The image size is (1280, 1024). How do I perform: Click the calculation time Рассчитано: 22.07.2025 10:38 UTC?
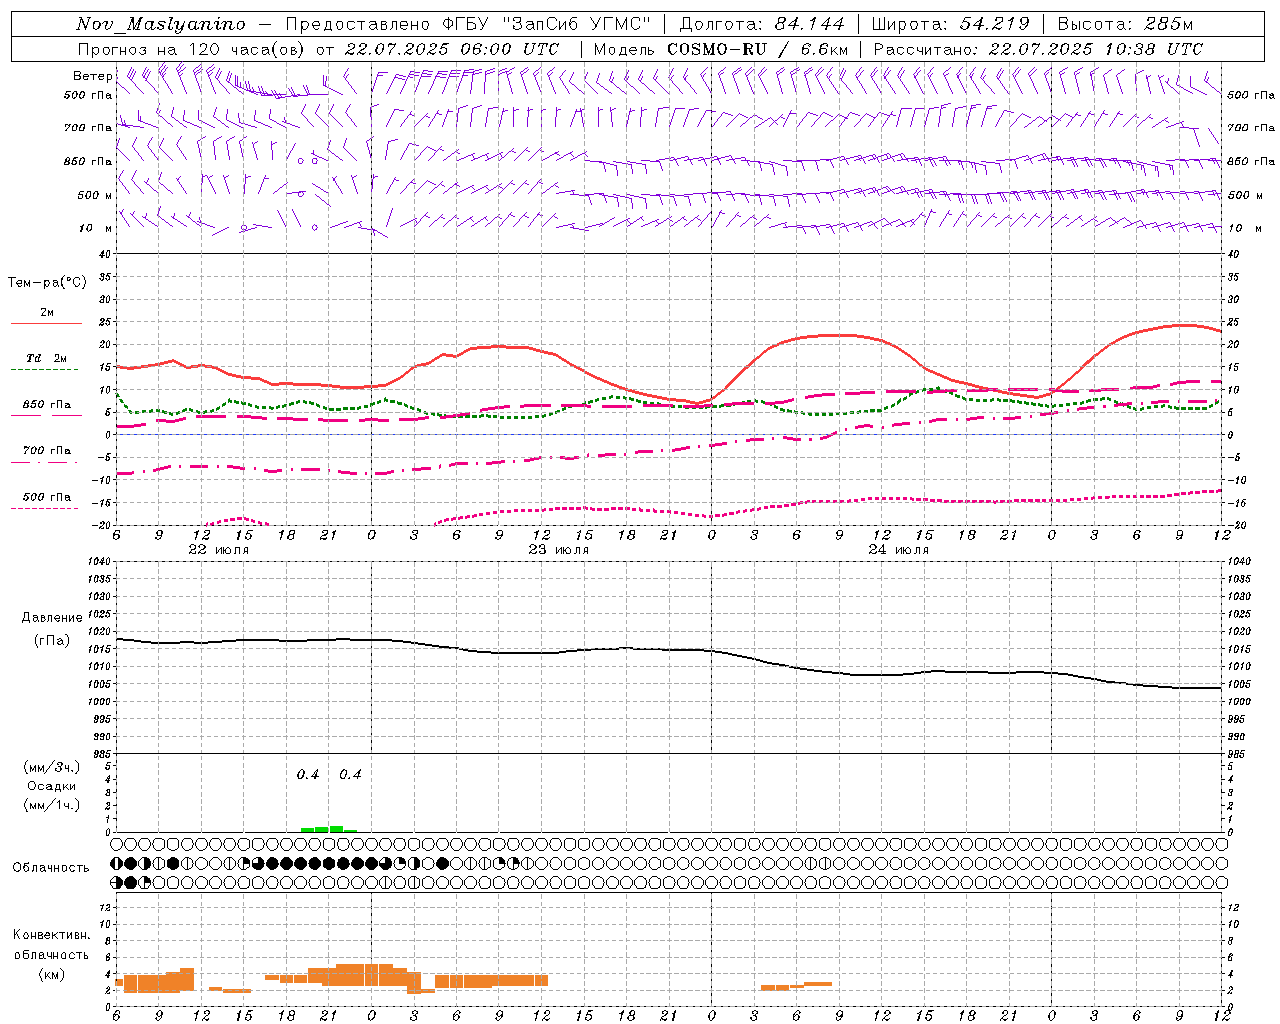pos(1038,49)
